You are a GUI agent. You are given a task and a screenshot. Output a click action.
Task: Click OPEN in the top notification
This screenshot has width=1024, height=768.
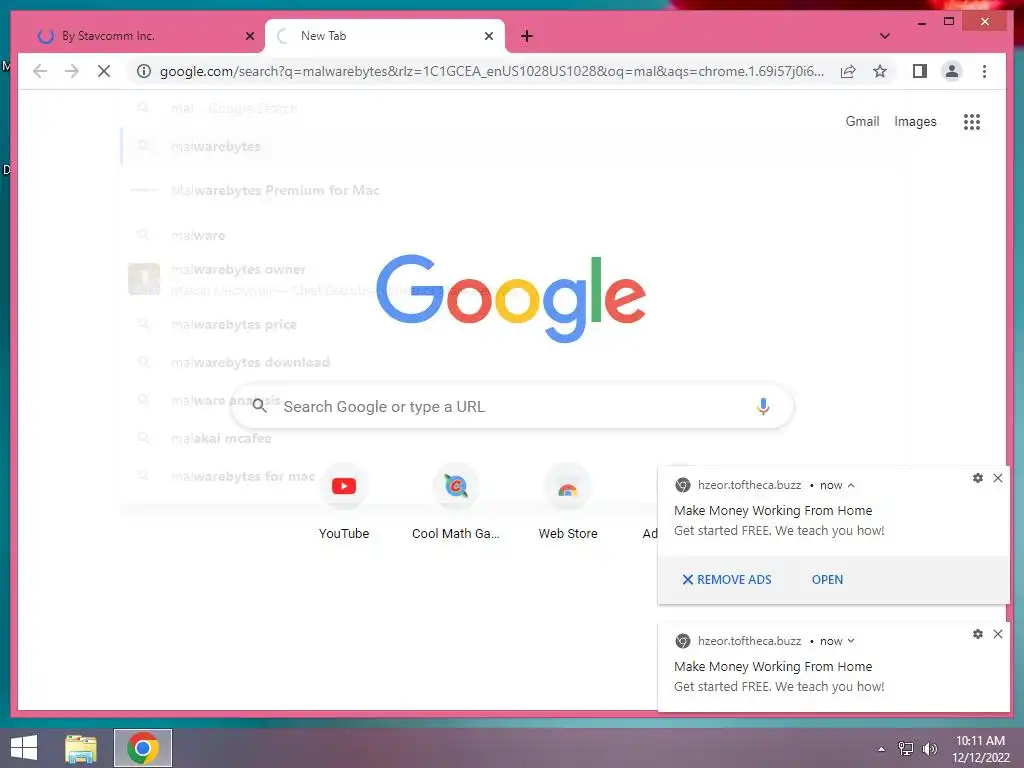coord(827,579)
